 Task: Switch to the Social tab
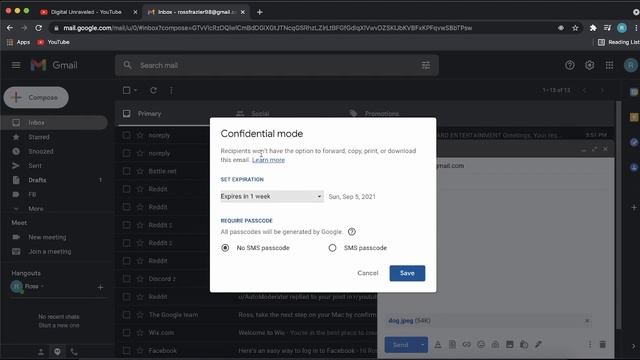tap(260, 113)
